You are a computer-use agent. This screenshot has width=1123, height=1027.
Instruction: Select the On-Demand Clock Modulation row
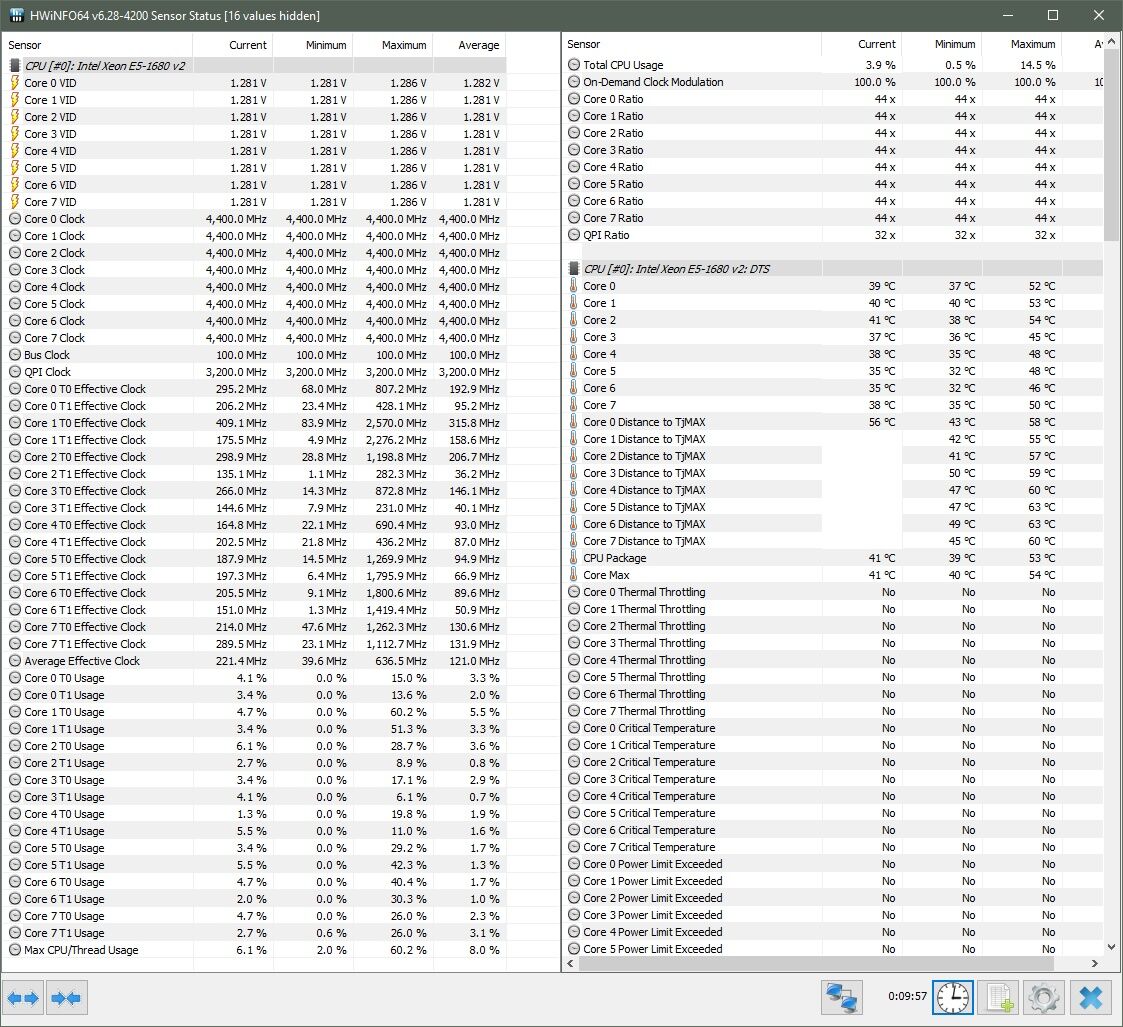pos(832,82)
